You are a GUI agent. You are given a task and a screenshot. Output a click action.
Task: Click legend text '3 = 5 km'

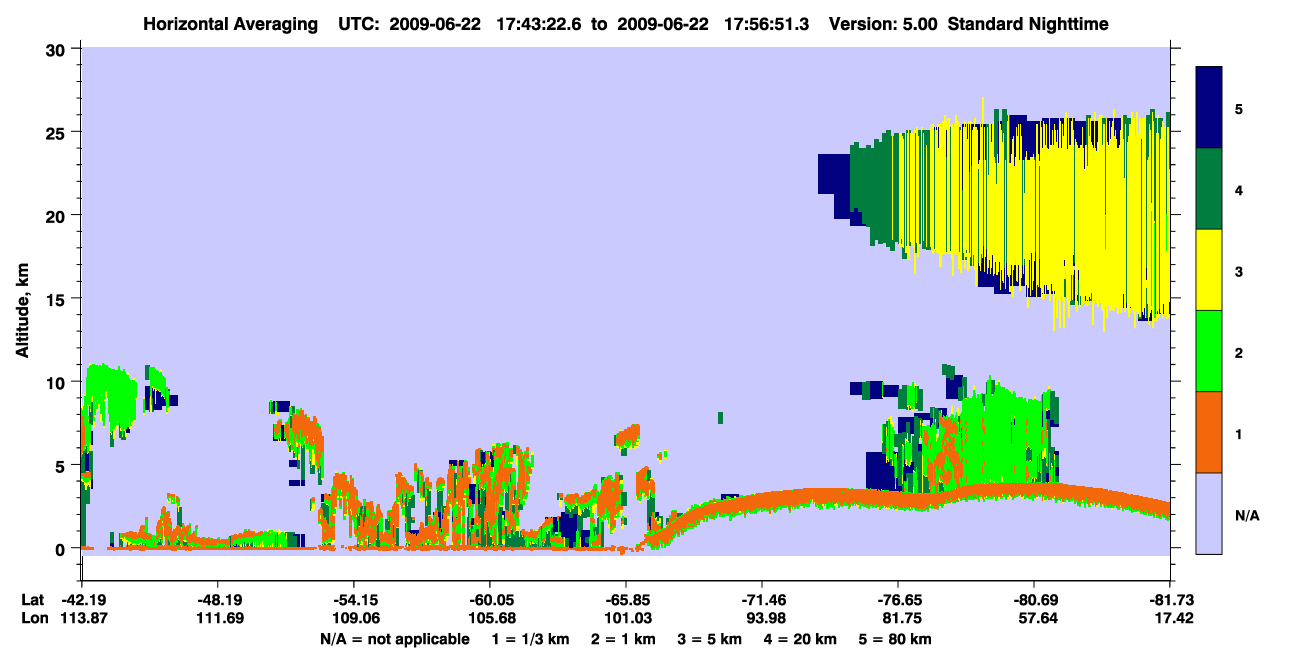tap(711, 639)
